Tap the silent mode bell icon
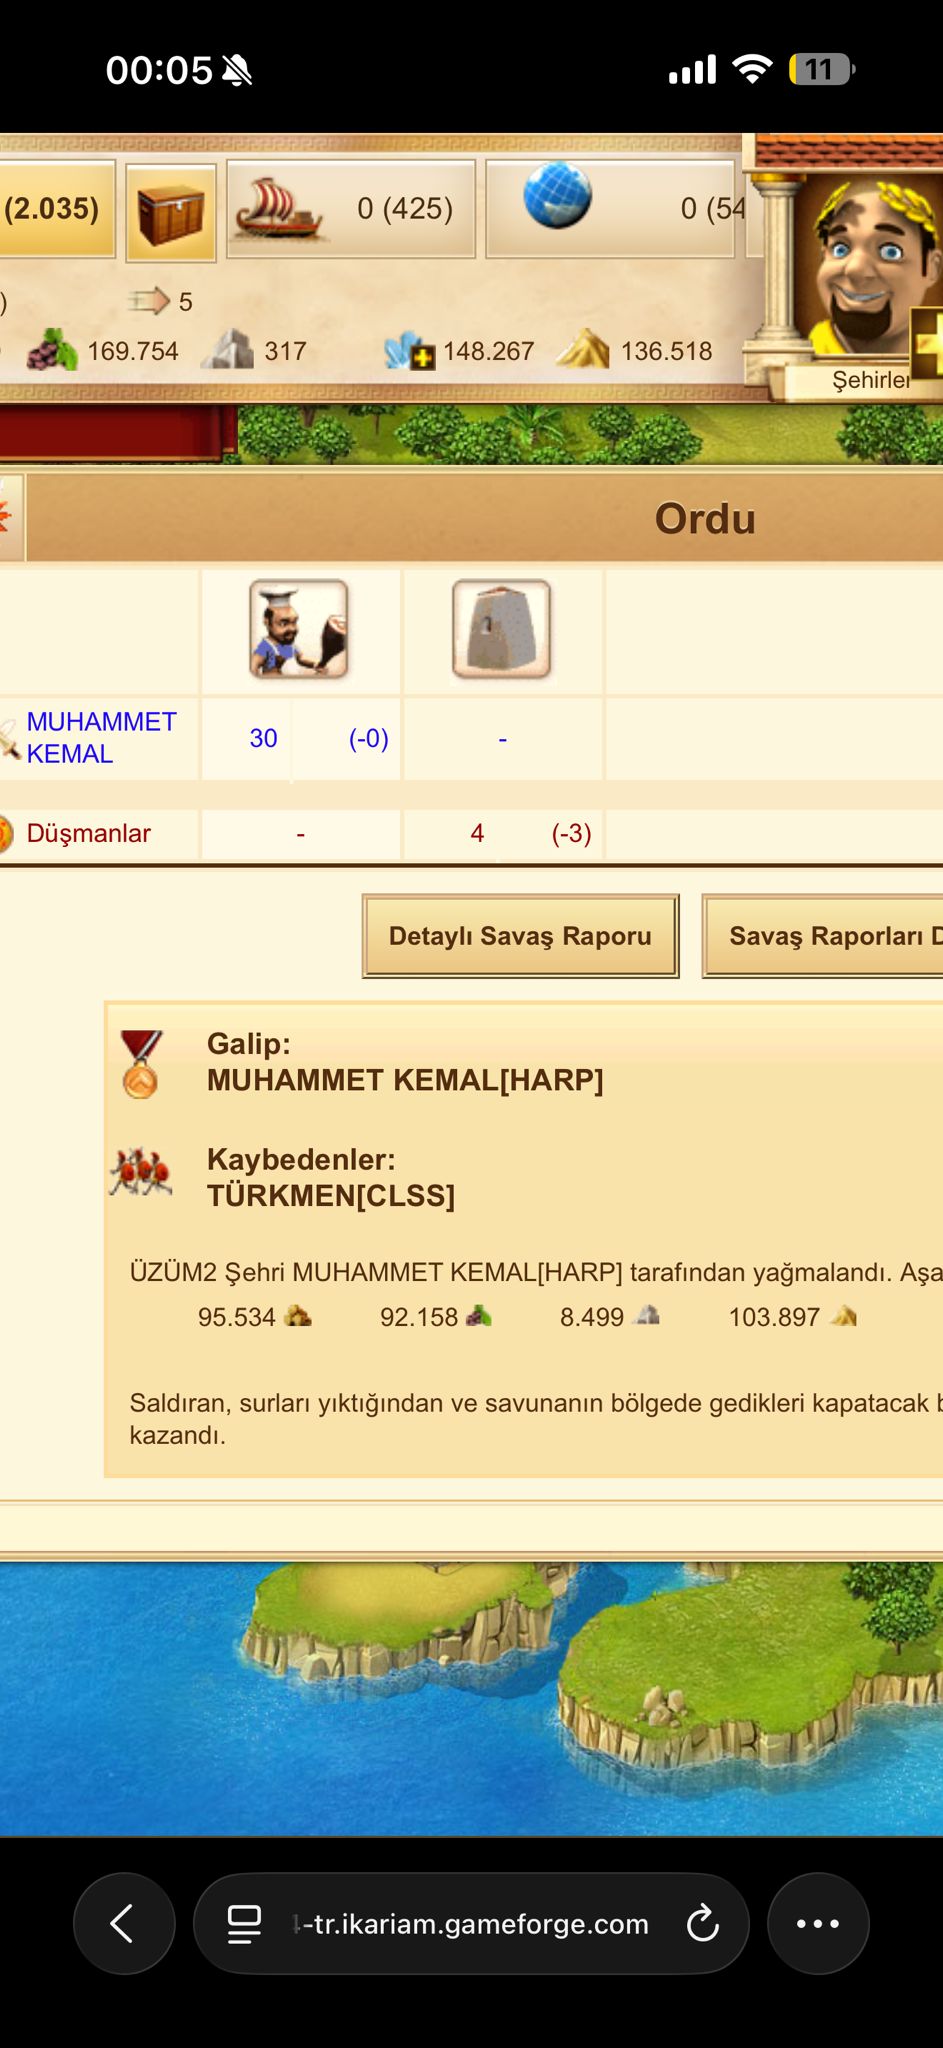Screen dimensions: 943x2048 [237, 70]
